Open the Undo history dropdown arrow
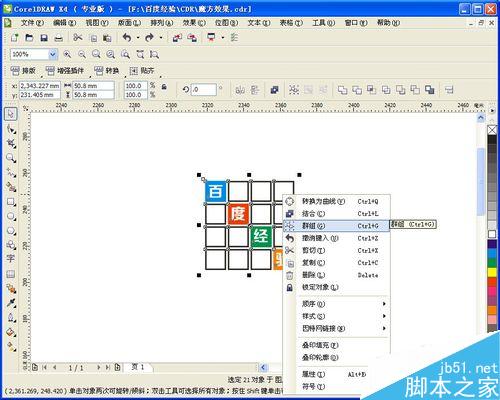The width and height of the screenshot is (500, 400). click(x=137, y=38)
